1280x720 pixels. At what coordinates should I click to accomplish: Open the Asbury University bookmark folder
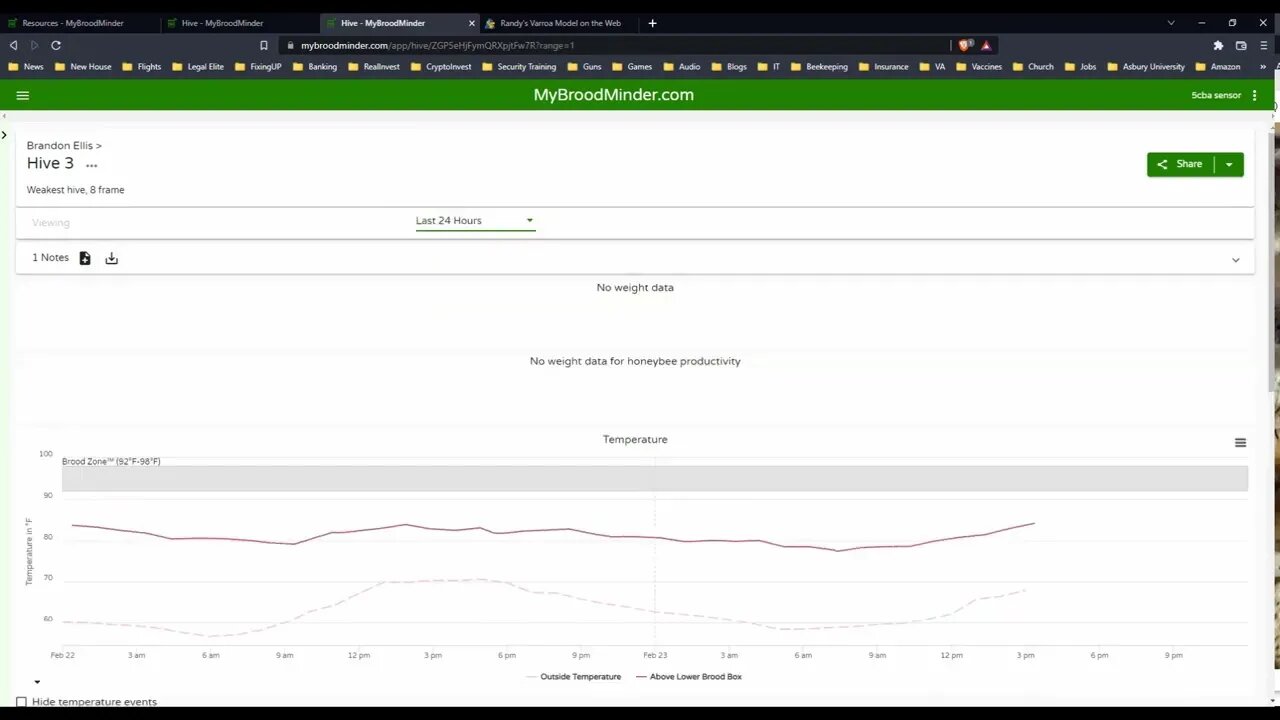[1144, 67]
